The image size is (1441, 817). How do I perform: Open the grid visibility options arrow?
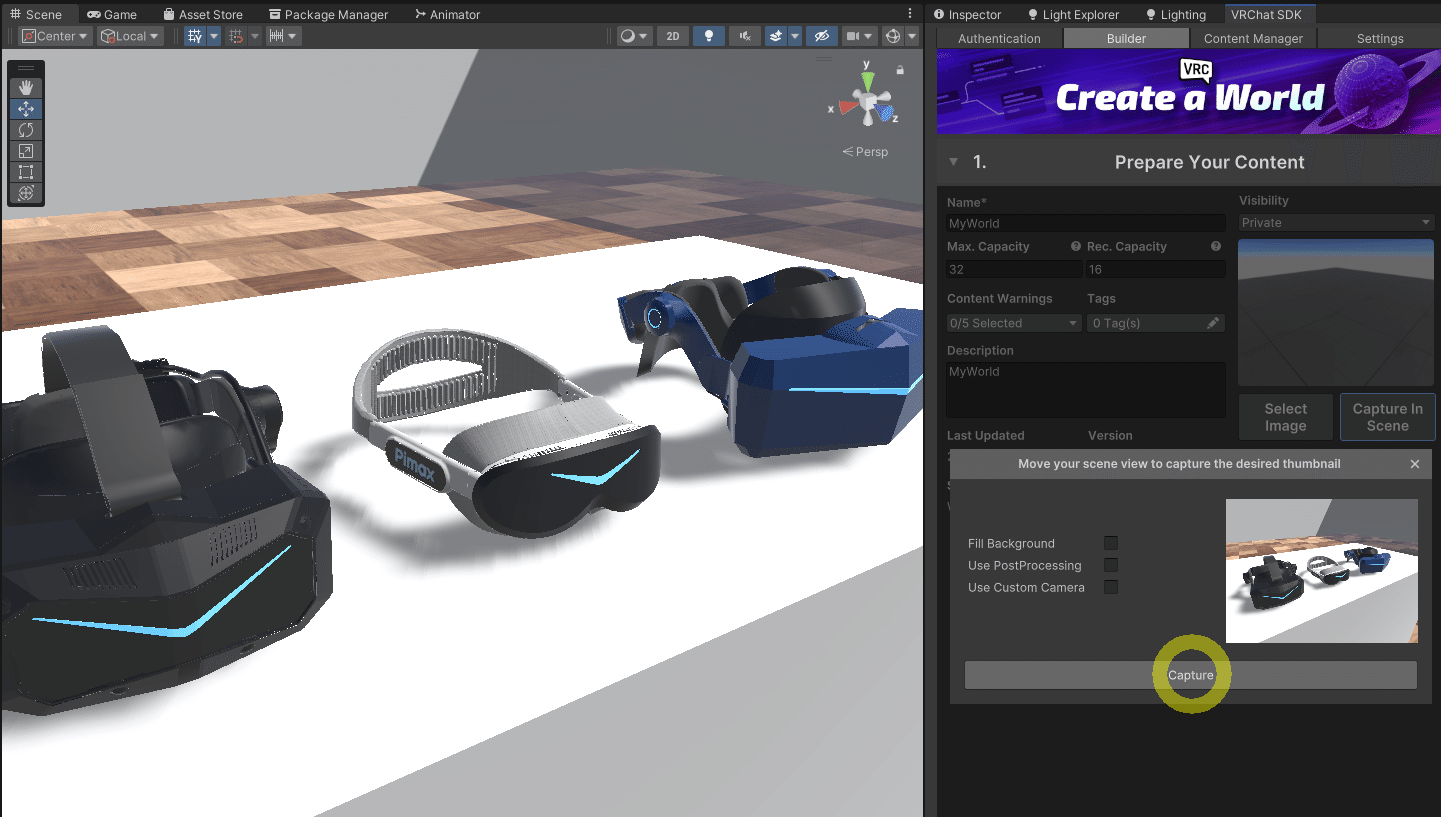click(x=214, y=36)
